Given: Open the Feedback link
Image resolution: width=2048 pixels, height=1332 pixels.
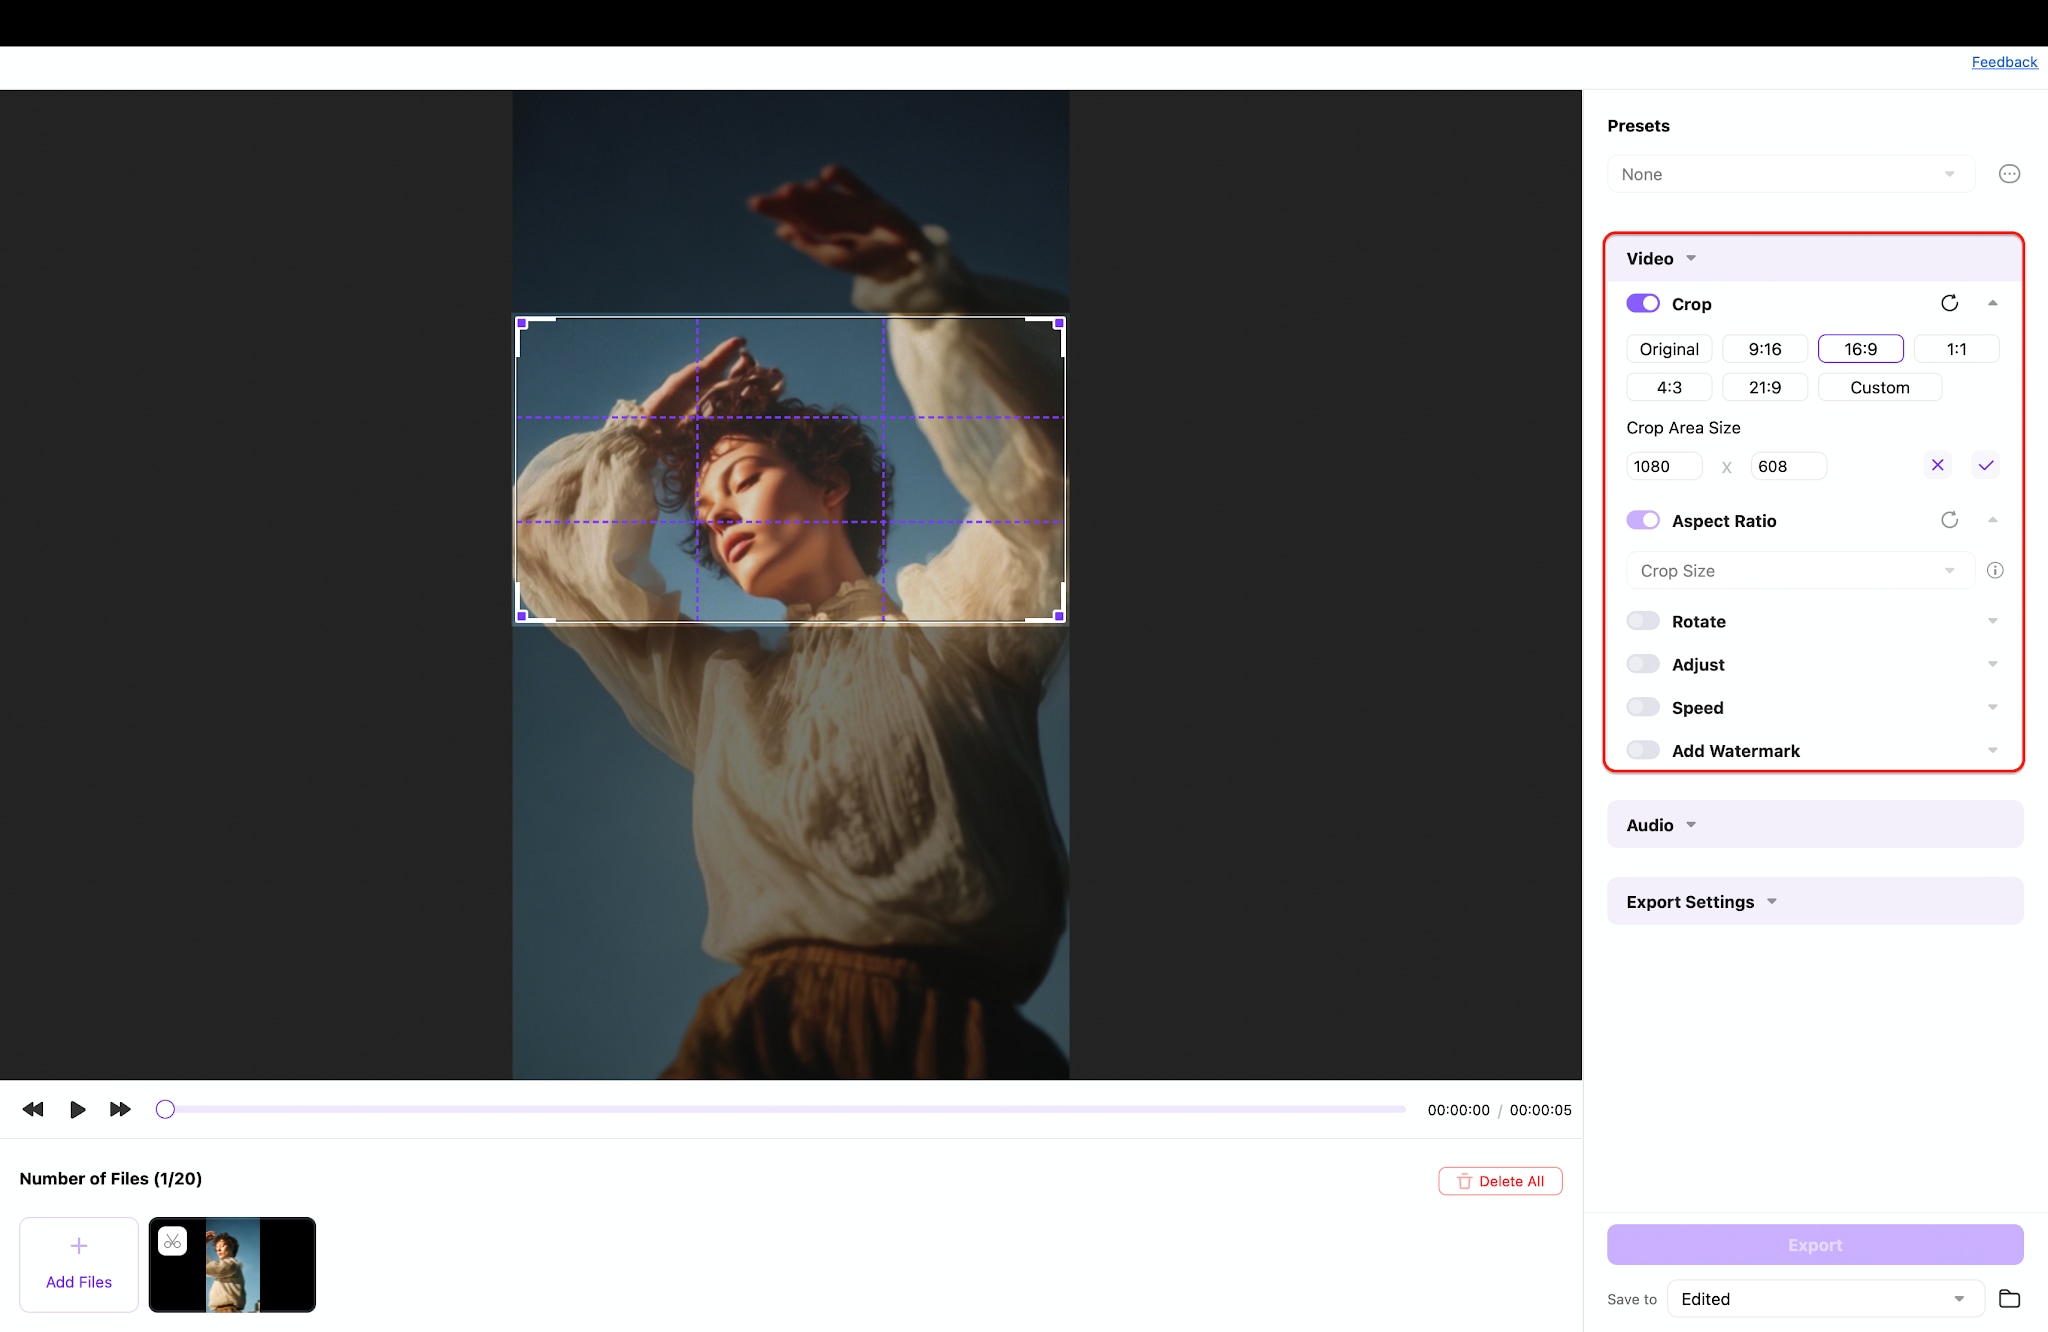Looking at the screenshot, I should [x=2004, y=62].
